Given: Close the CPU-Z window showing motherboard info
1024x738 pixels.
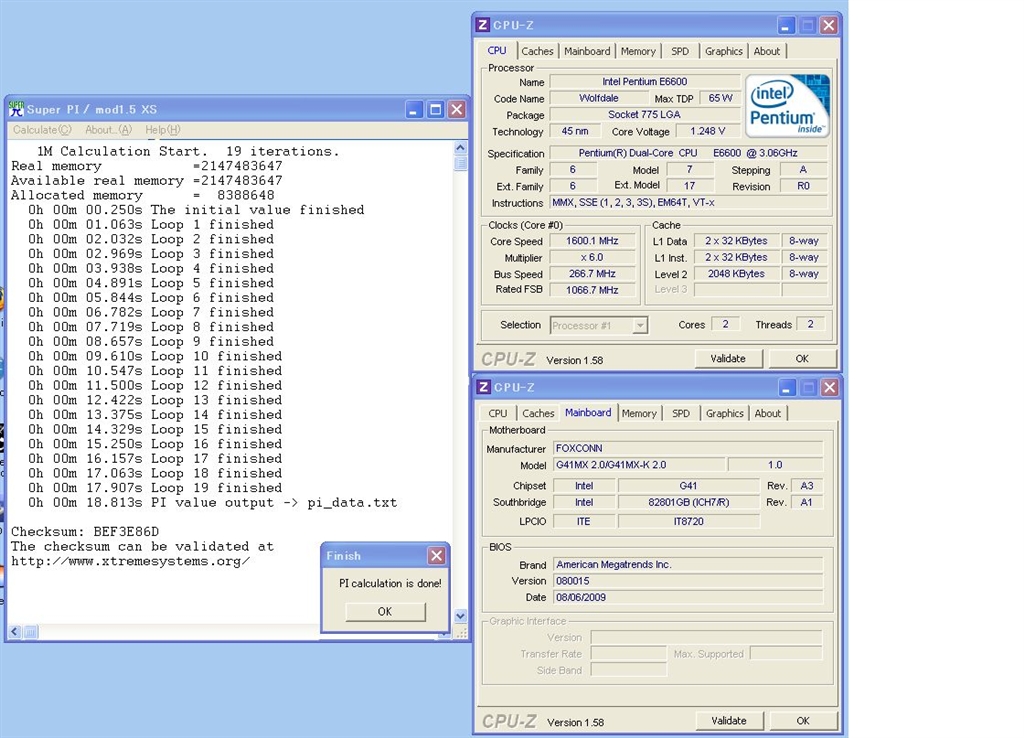Looking at the screenshot, I should (828, 387).
